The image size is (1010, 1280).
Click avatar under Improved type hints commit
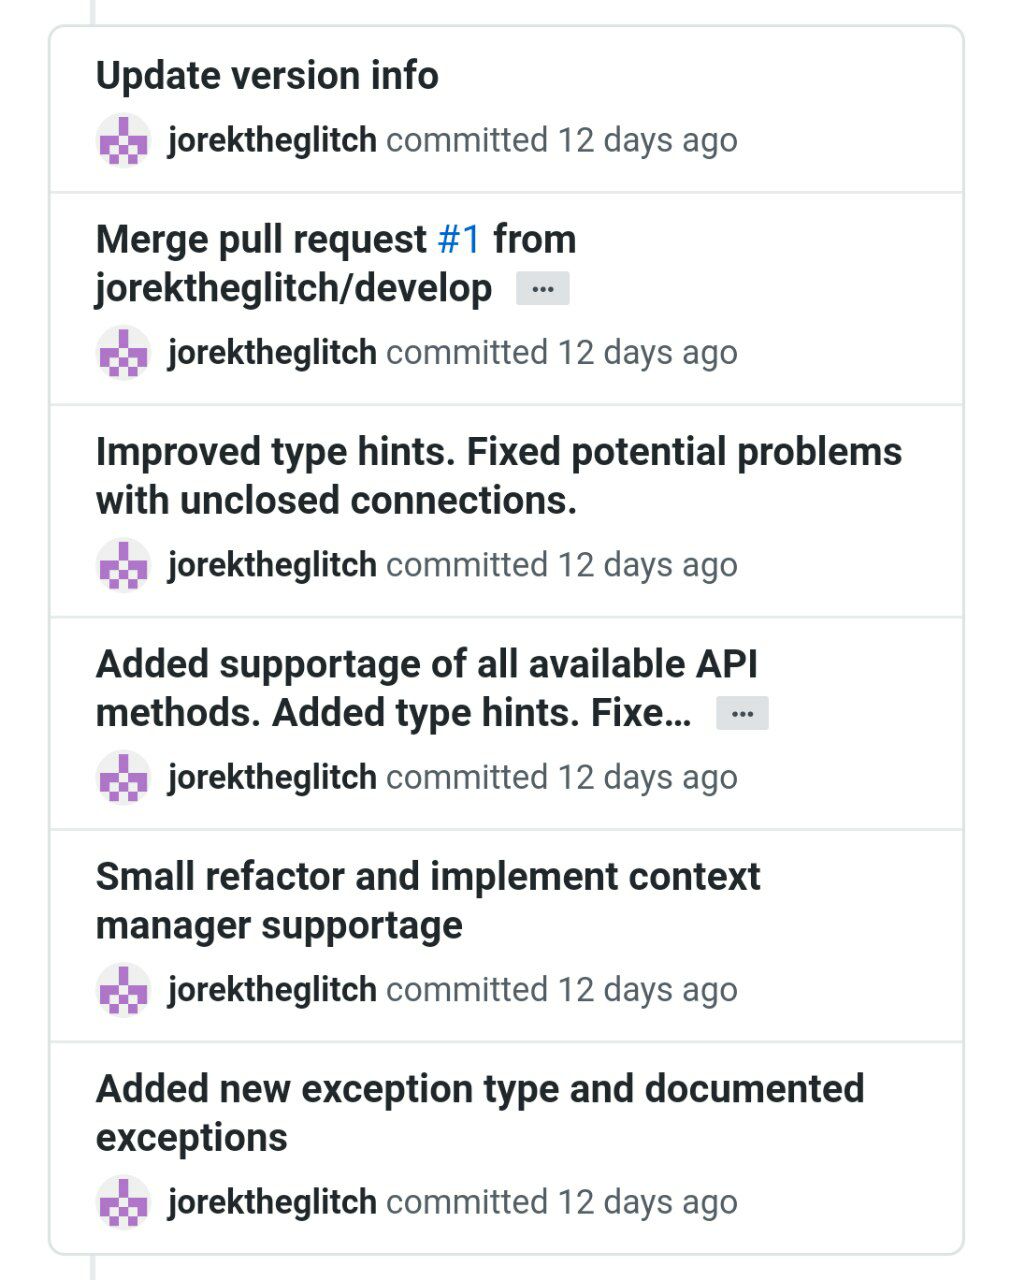[x=123, y=565]
